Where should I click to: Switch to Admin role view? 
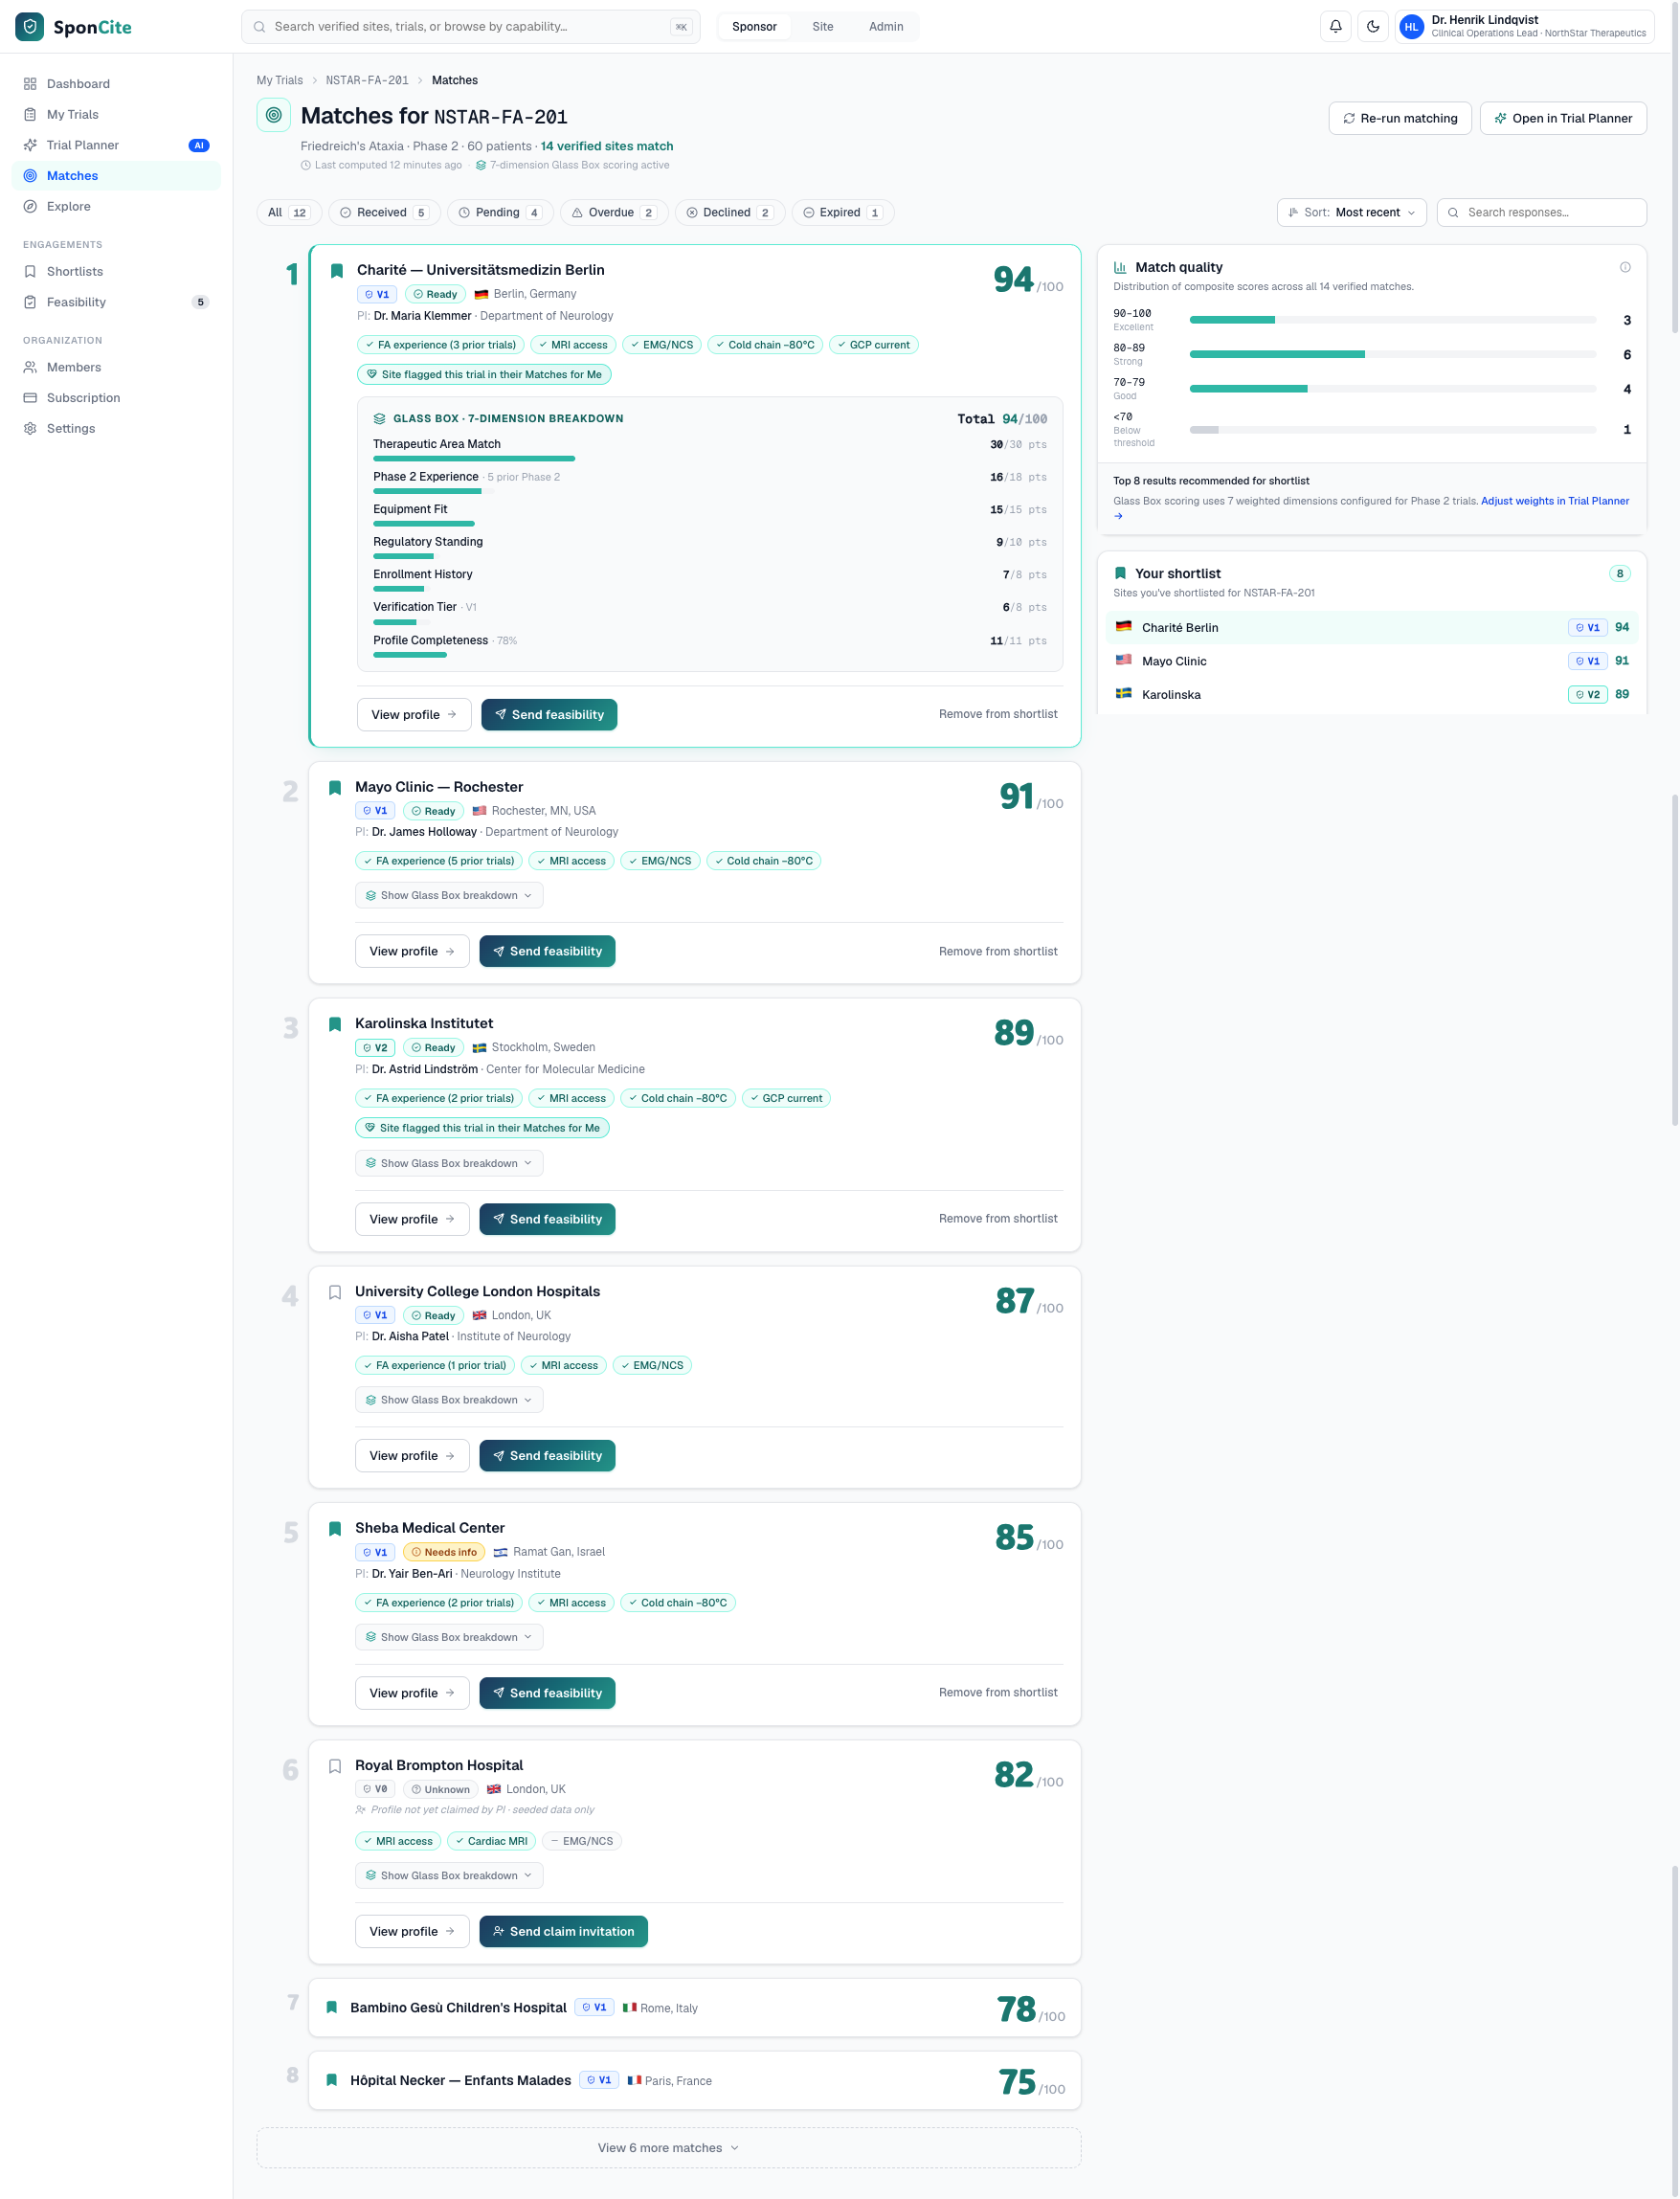coord(885,27)
